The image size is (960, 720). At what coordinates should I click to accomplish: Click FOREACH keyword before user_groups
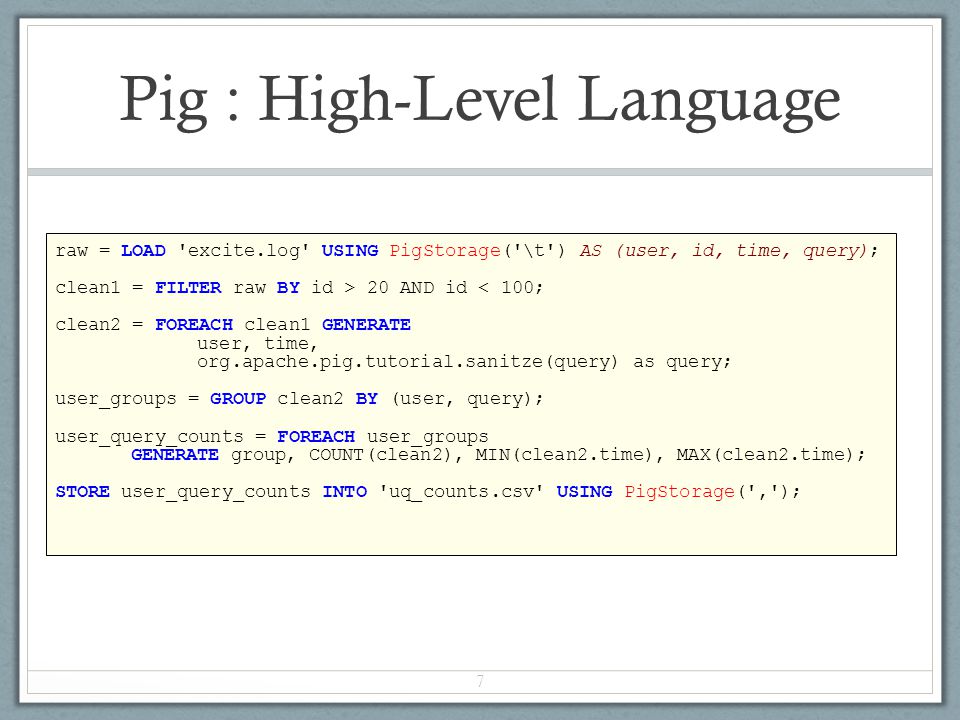pyautogui.click(x=316, y=437)
